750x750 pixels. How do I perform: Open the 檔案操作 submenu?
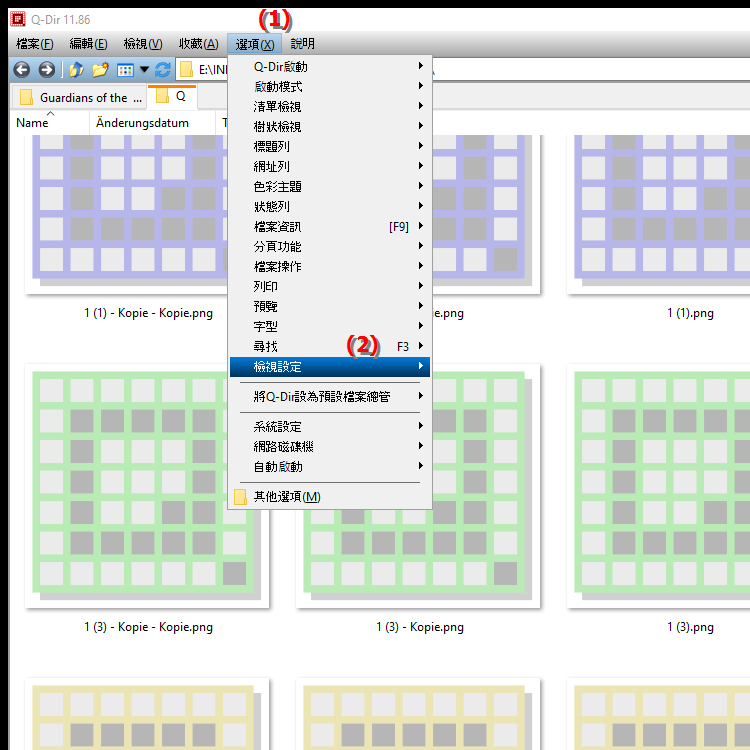[x=330, y=266]
